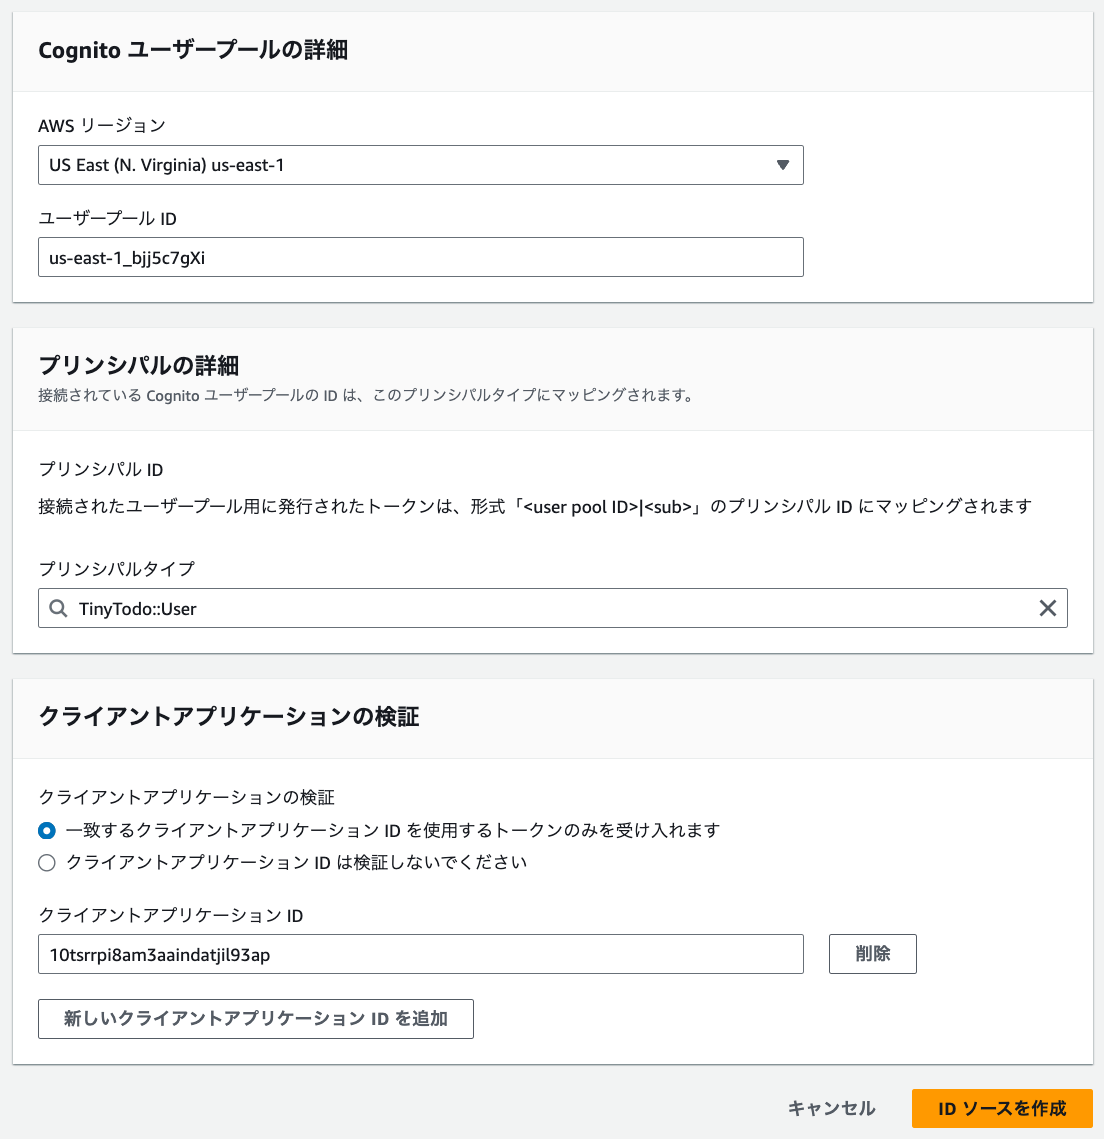Click the クライアントアプリケーション ID field label
The height and width of the screenshot is (1139, 1104).
(x=171, y=915)
